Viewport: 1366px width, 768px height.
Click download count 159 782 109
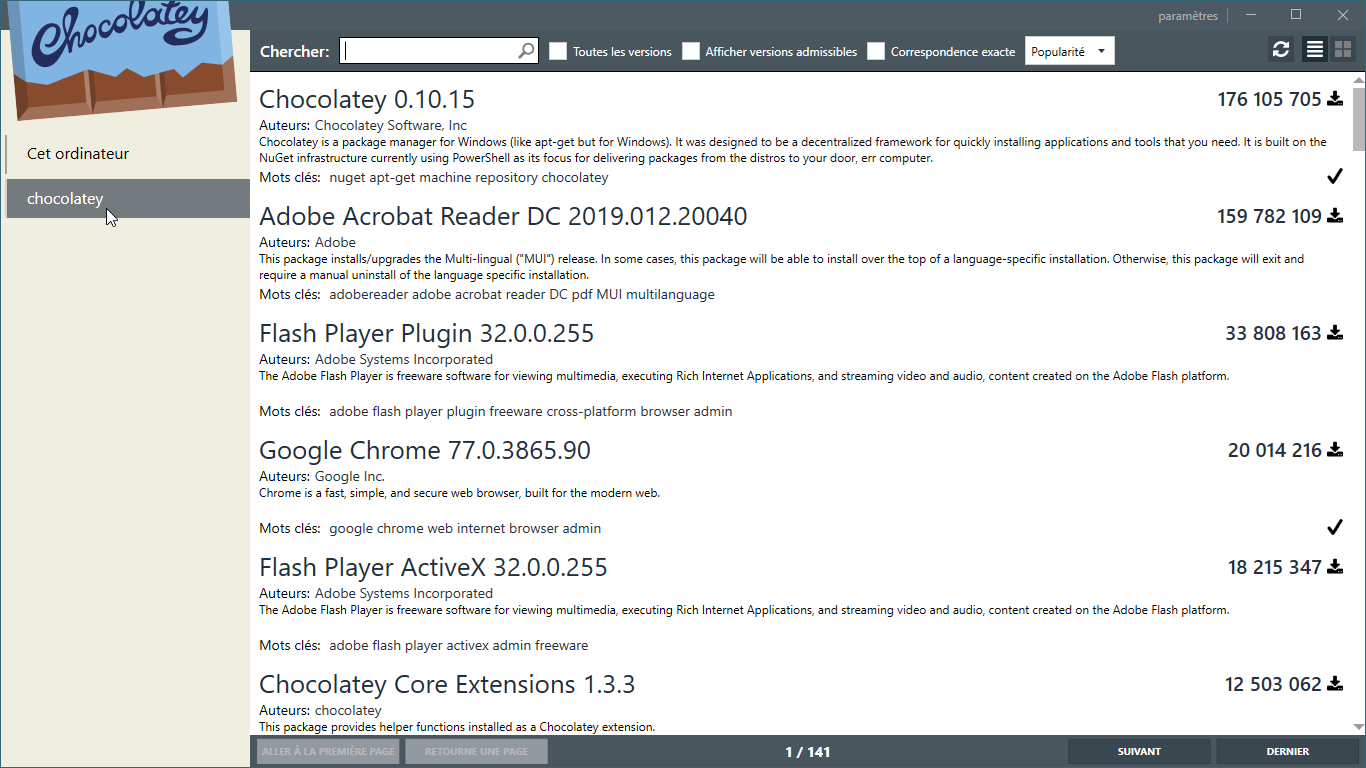(x=1269, y=216)
